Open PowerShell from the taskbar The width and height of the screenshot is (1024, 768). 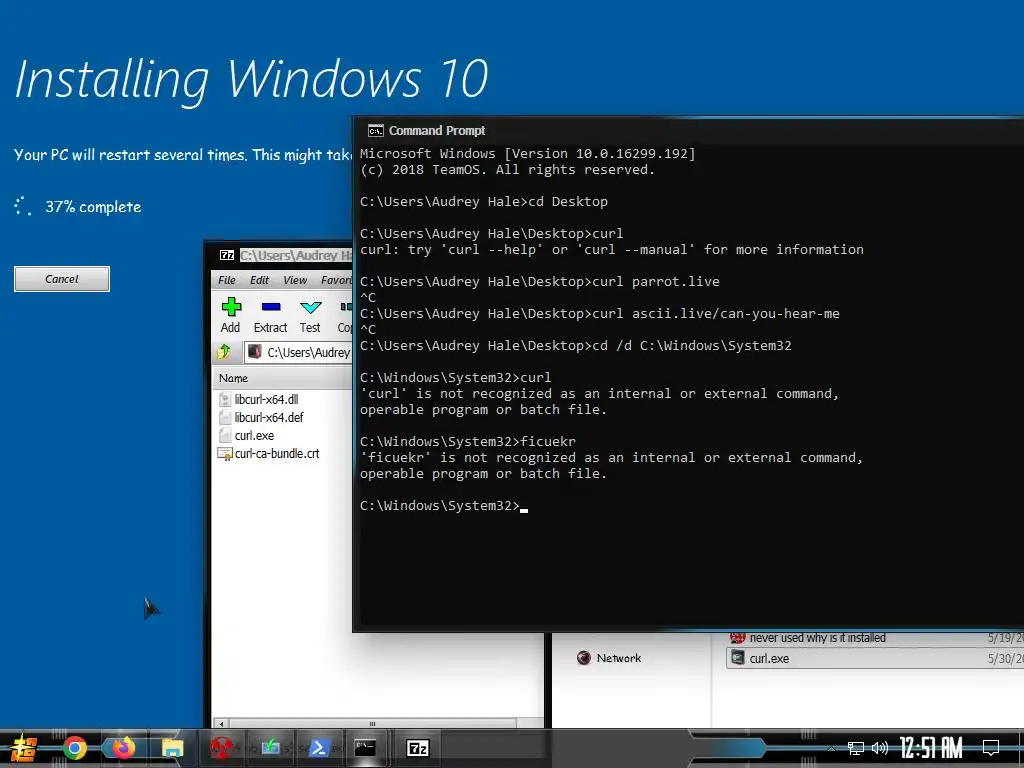click(319, 748)
